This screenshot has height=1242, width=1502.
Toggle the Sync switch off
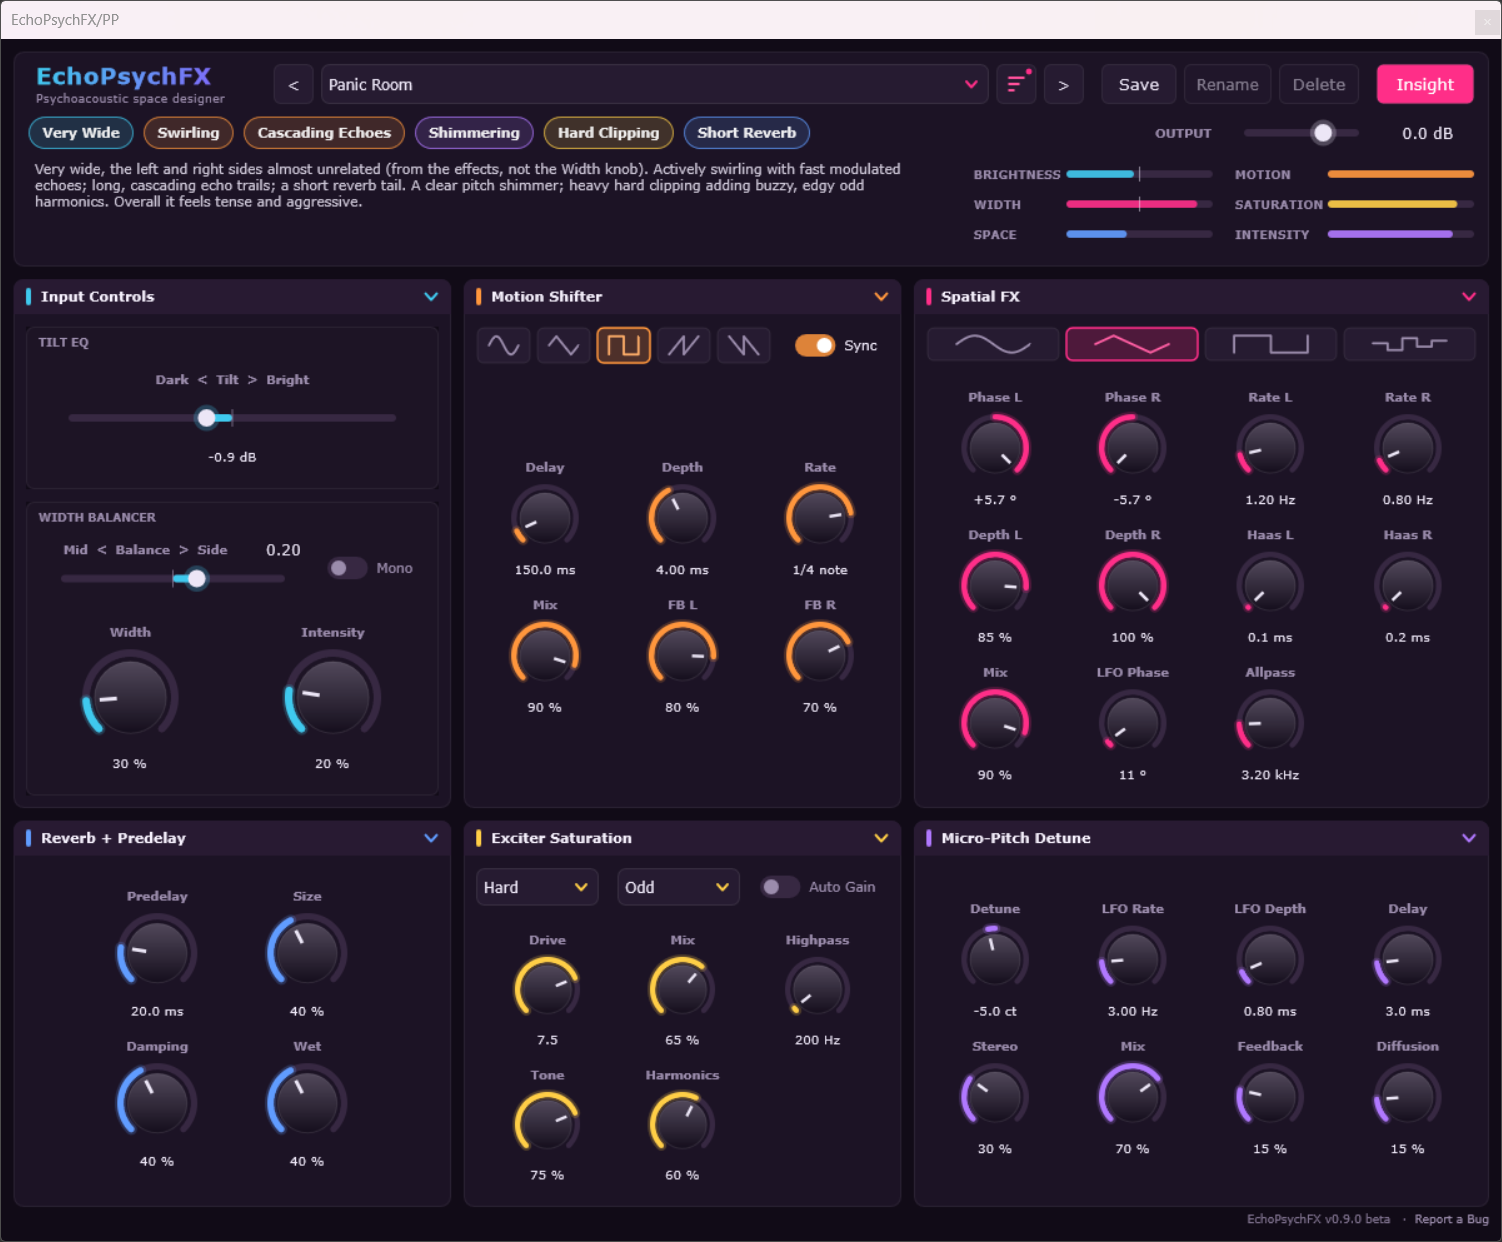click(x=815, y=345)
